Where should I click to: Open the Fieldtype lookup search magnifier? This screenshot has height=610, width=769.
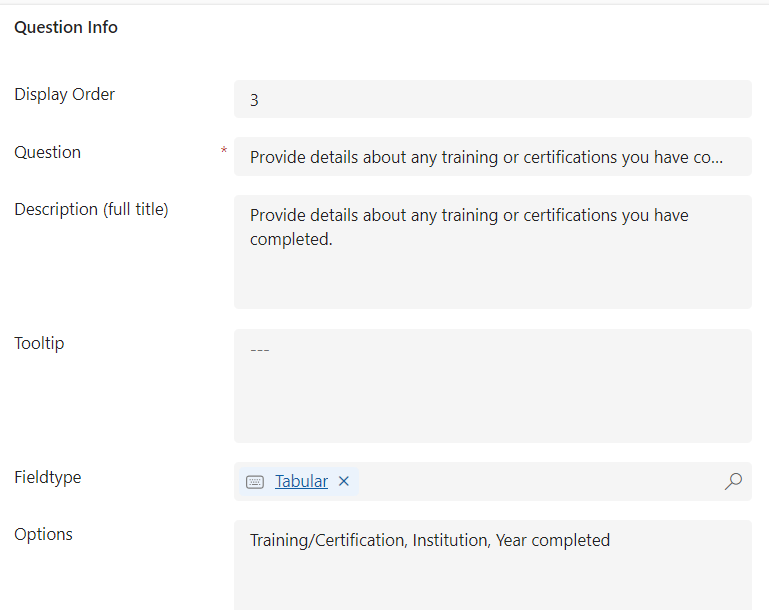pos(733,481)
